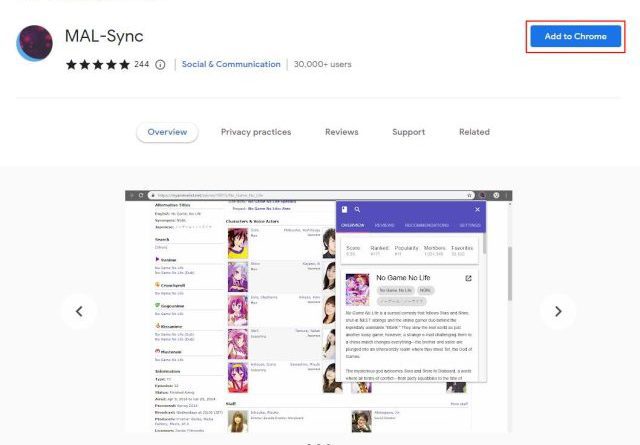Screen dimensions: 640x445
Task: Open the Reviews tab
Action: pos(342,132)
